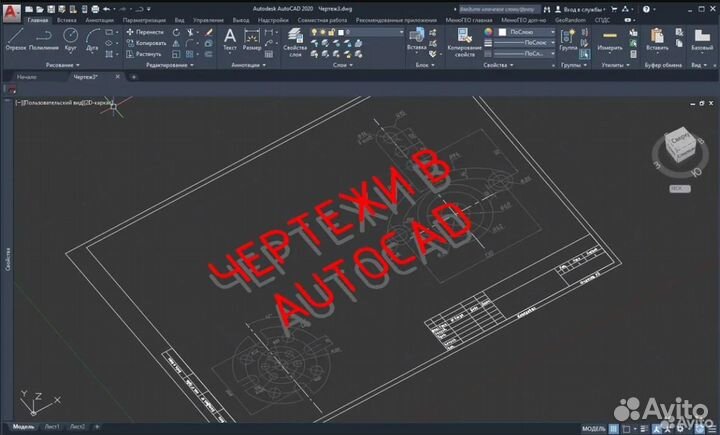Click the Help question mark button

click(x=647, y=9)
